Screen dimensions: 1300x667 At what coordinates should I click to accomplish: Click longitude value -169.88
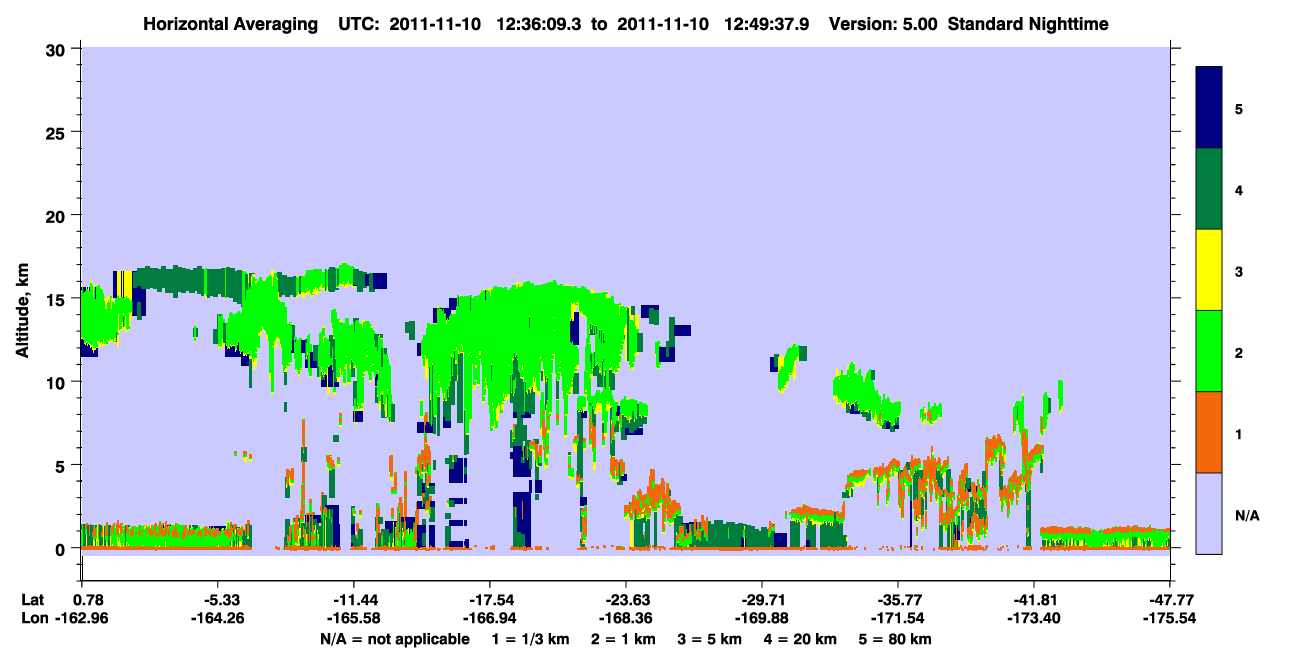[762, 618]
